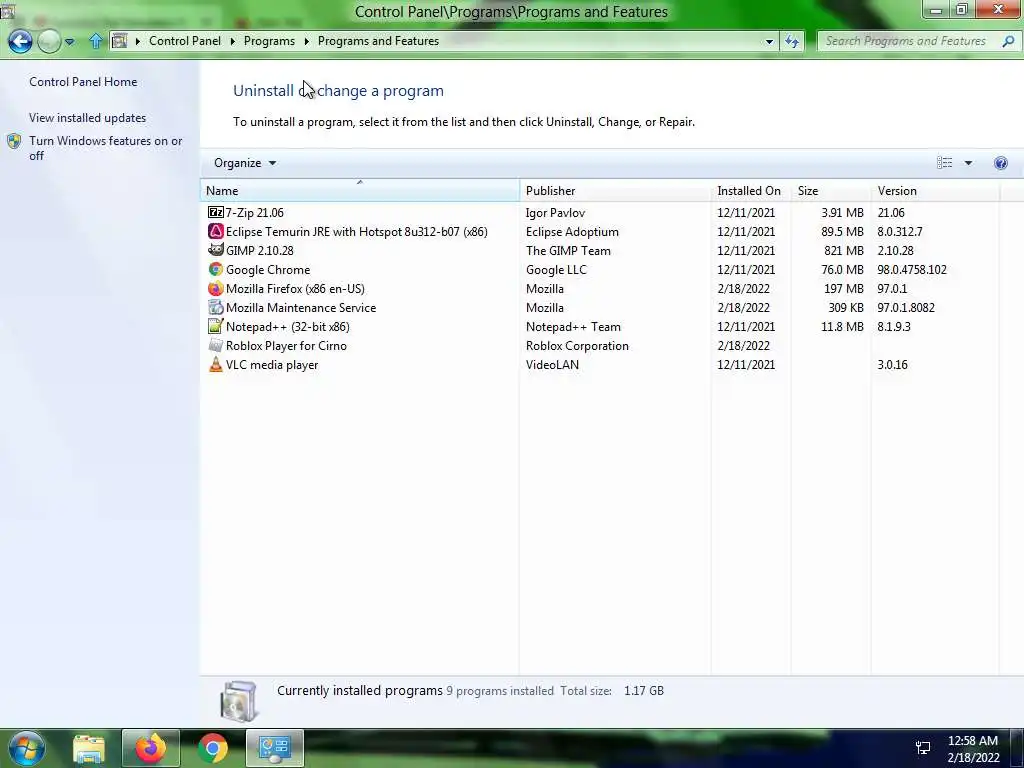Click version 98.0.4758.102

[912, 270]
